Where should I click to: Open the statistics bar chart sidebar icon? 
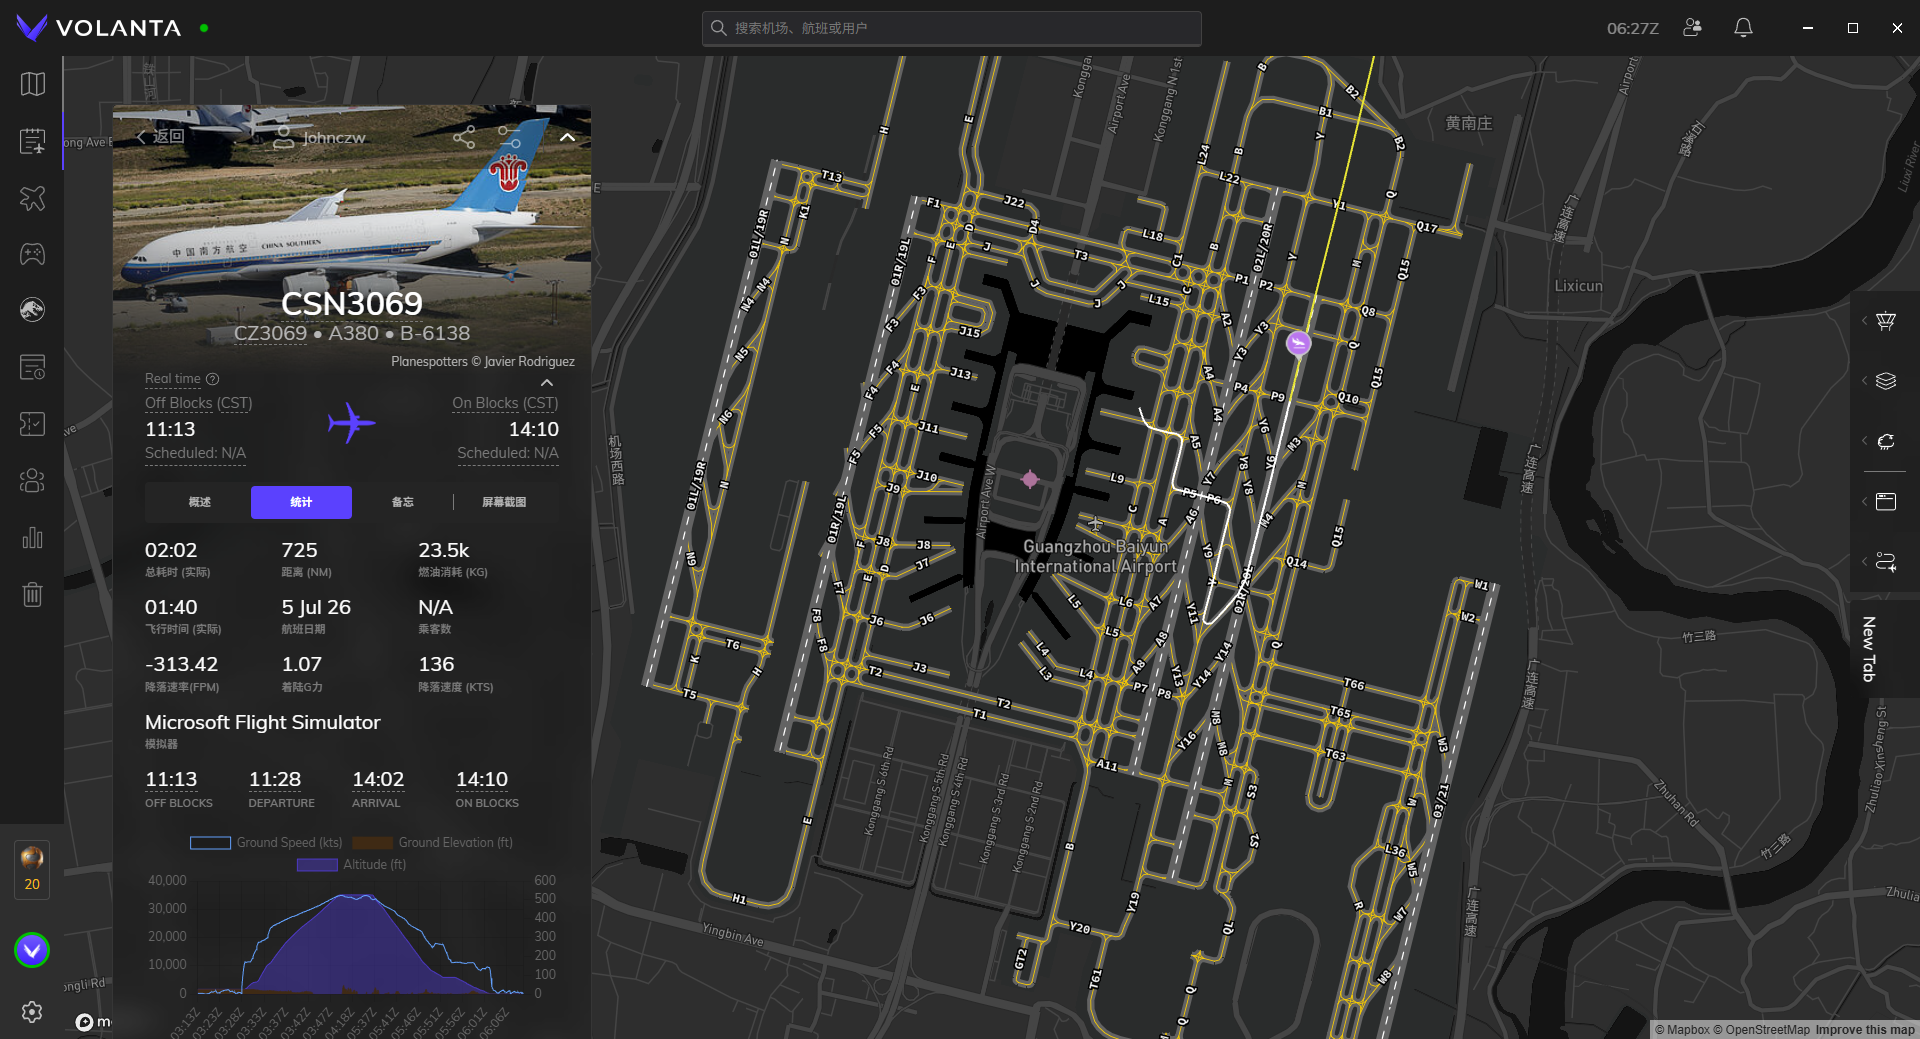point(32,538)
